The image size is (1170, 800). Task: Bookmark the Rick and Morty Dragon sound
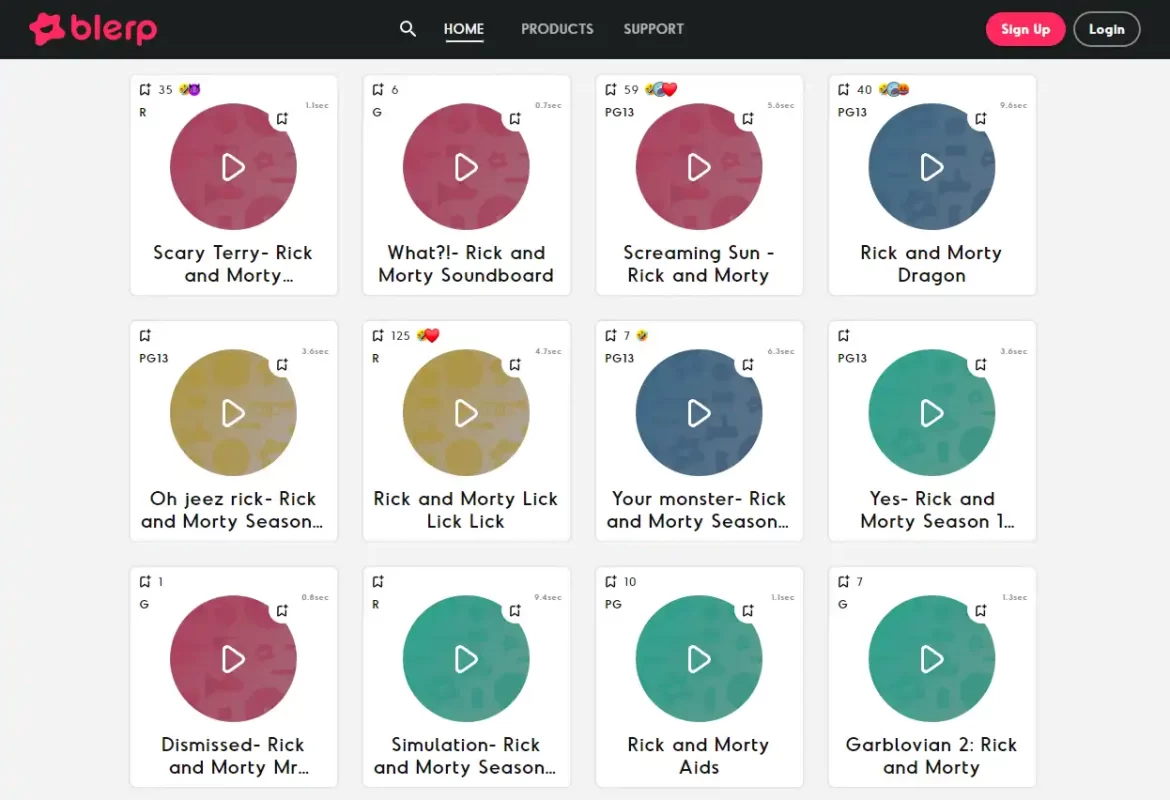click(981, 119)
